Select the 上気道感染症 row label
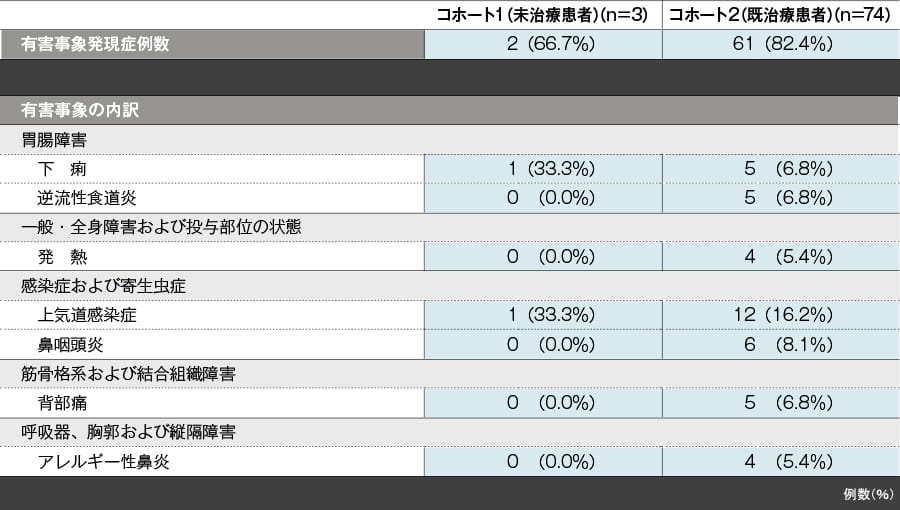 [x=86, y=315]
